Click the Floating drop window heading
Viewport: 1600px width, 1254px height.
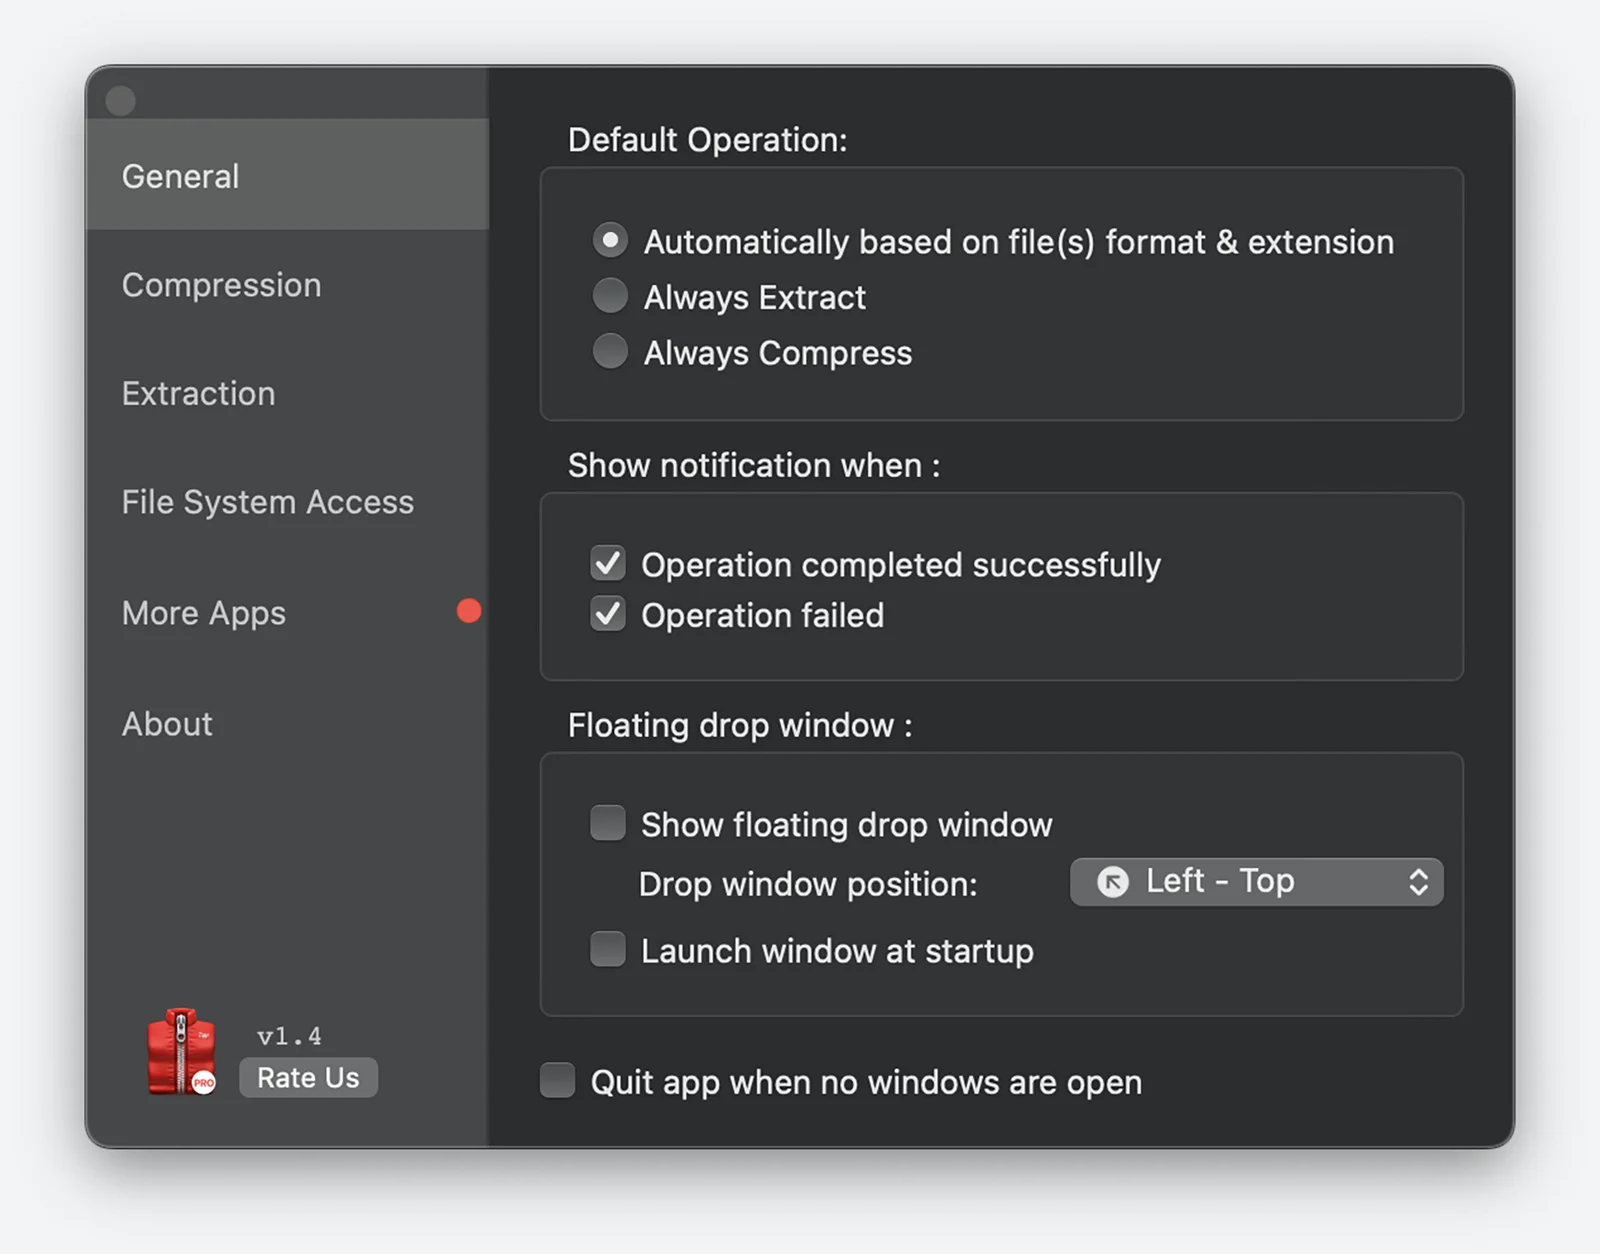(740, 725)
